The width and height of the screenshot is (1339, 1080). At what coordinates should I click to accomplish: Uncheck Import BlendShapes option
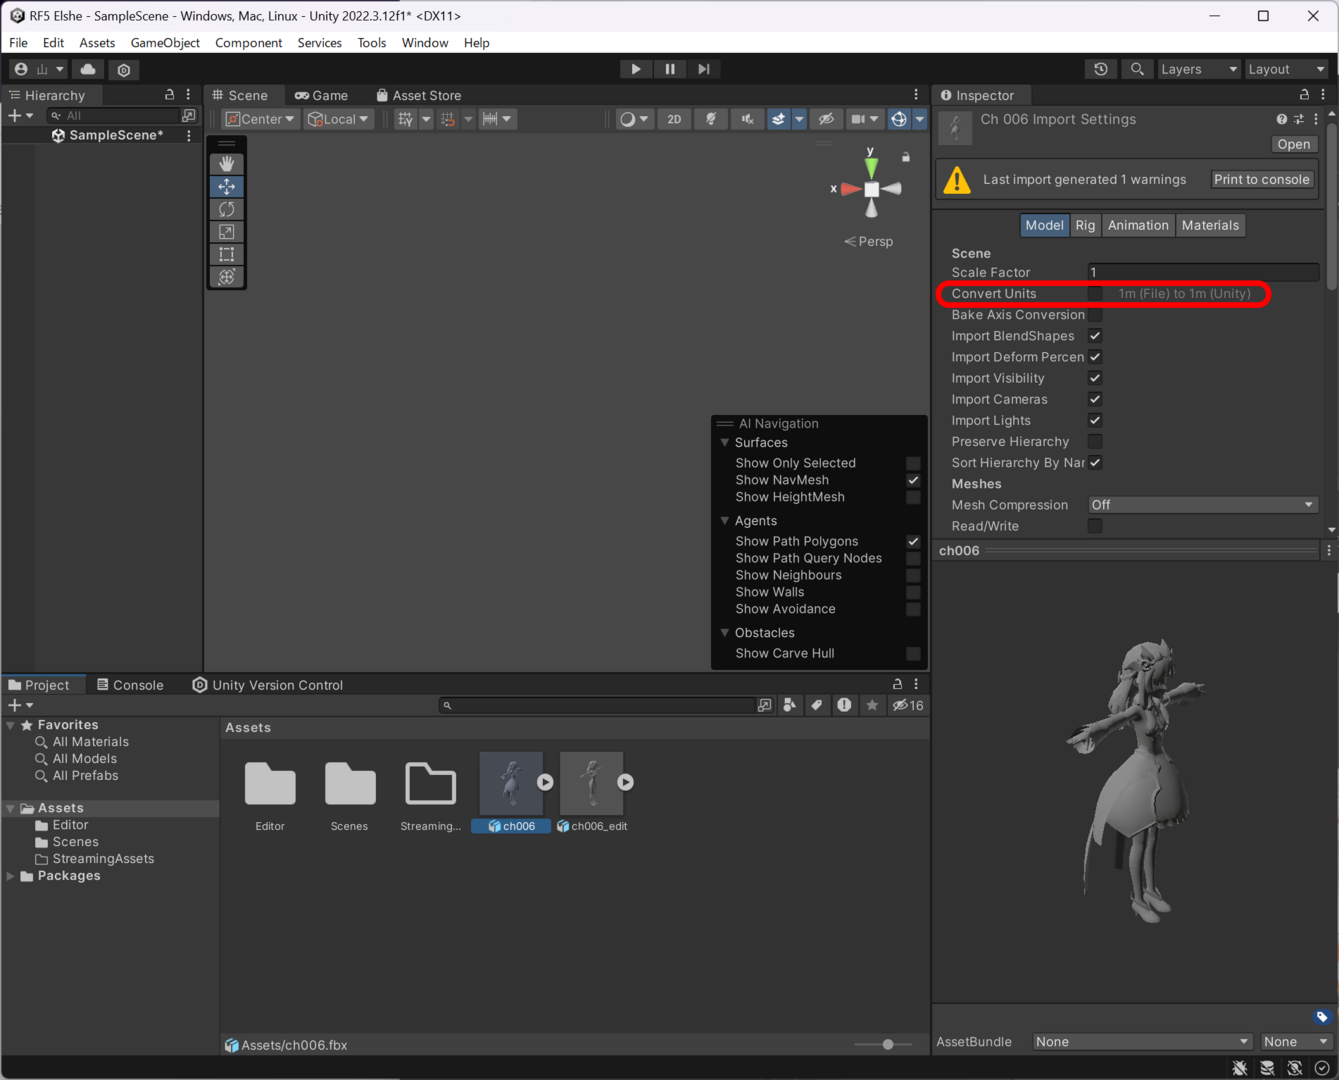coord(1096,336)
